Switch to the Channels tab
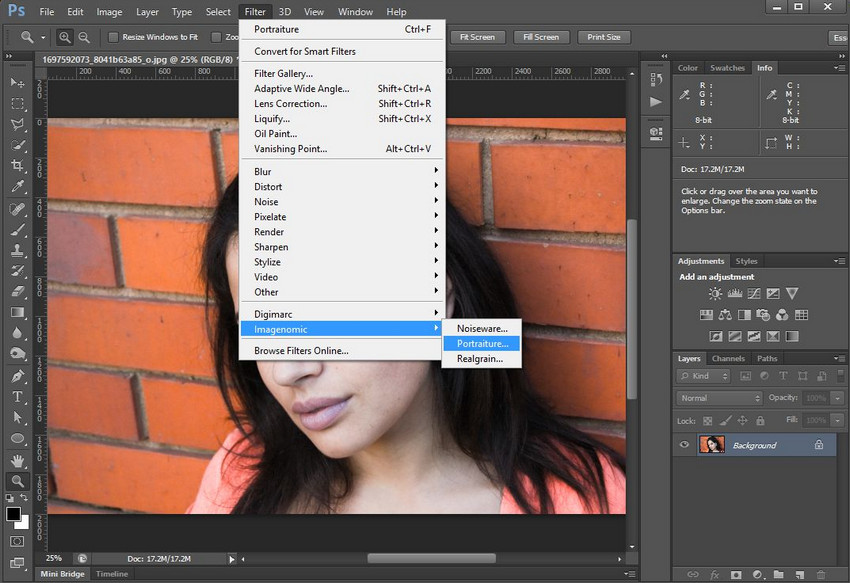 (x=728, y=358)
